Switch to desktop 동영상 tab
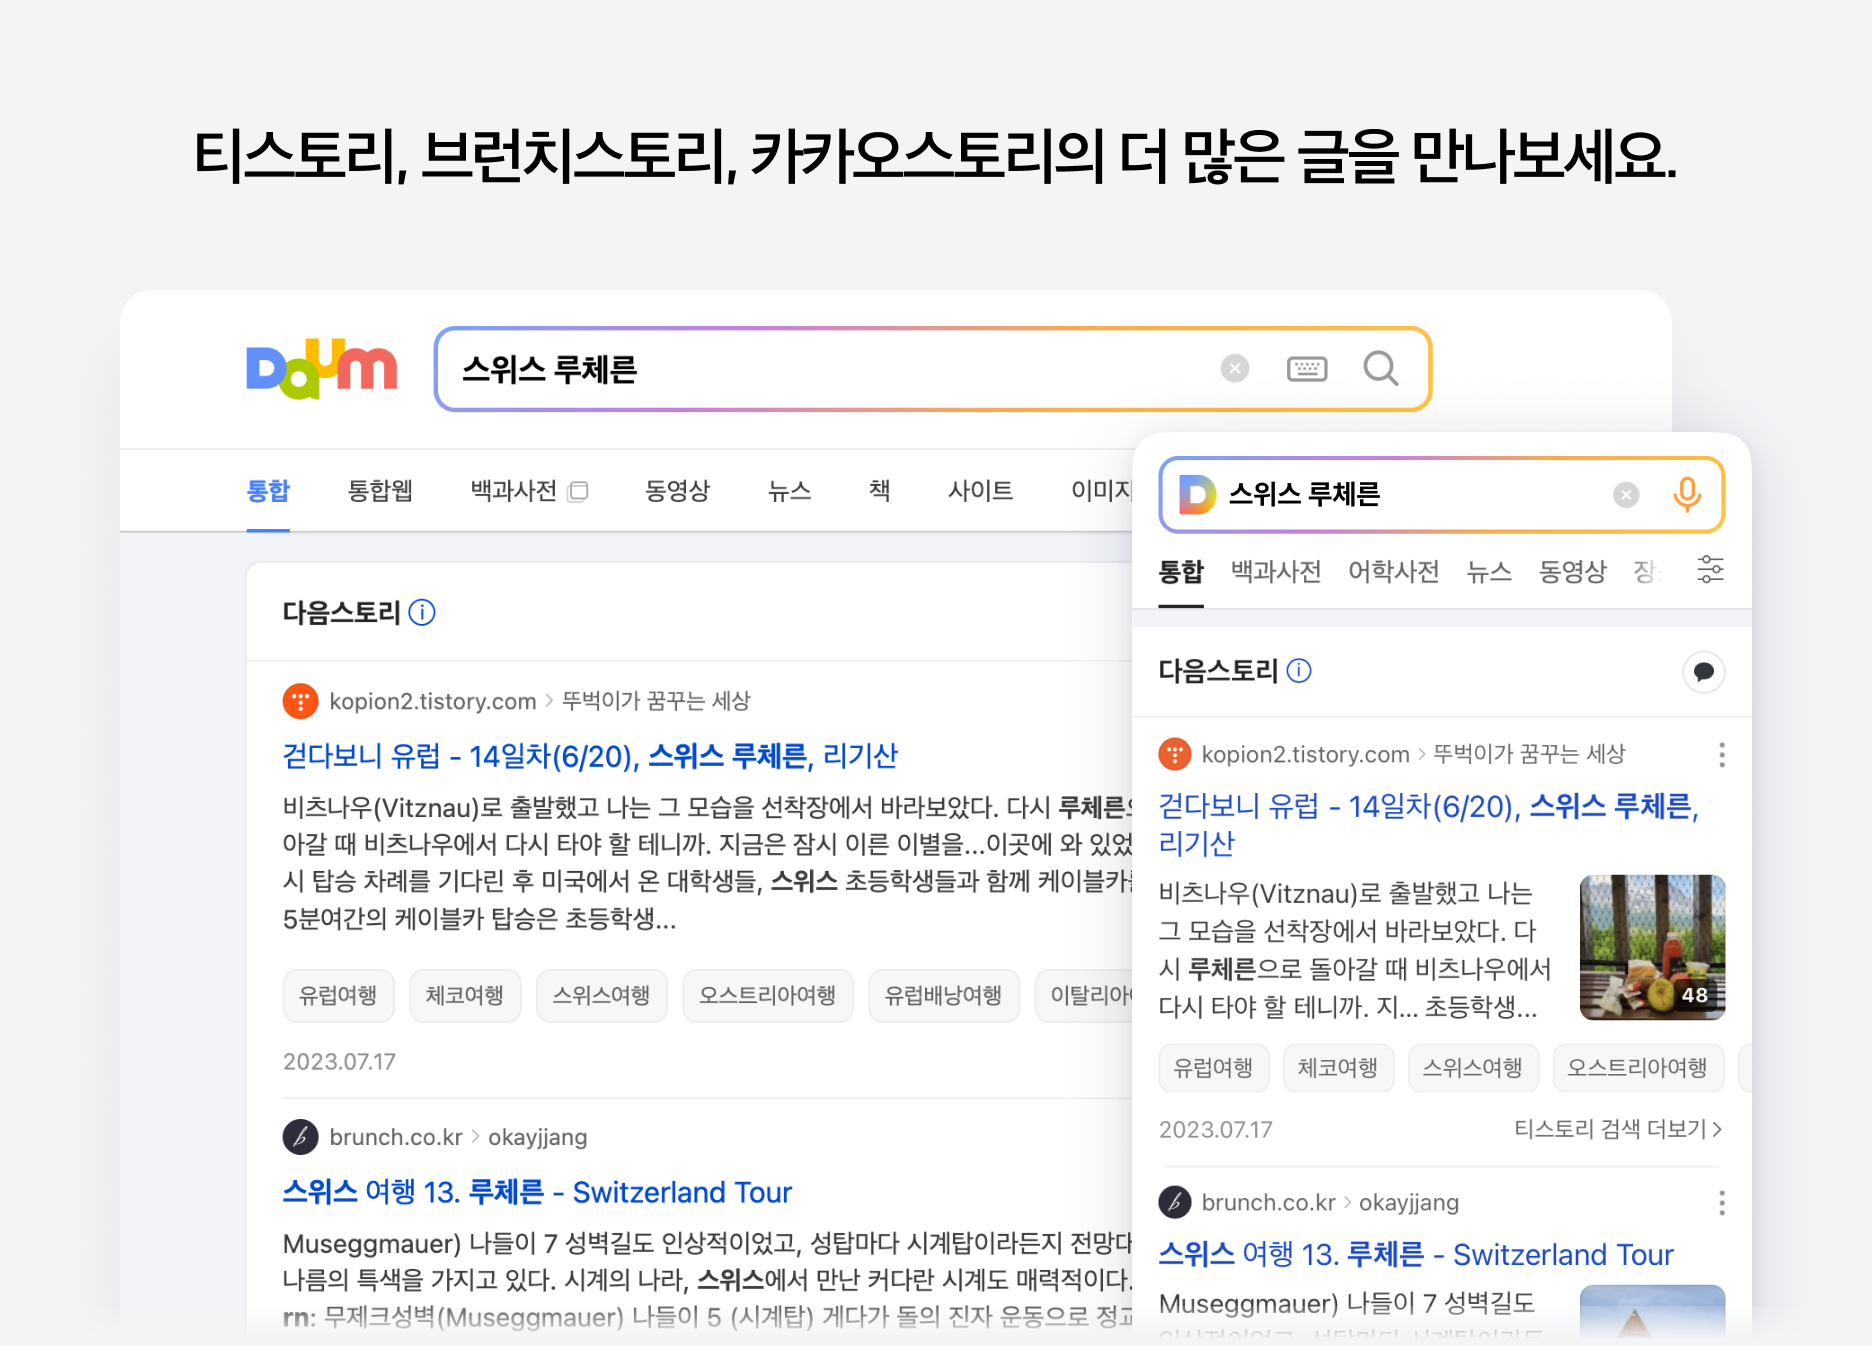1872x1346 pixels. click(x=677, y=491)
